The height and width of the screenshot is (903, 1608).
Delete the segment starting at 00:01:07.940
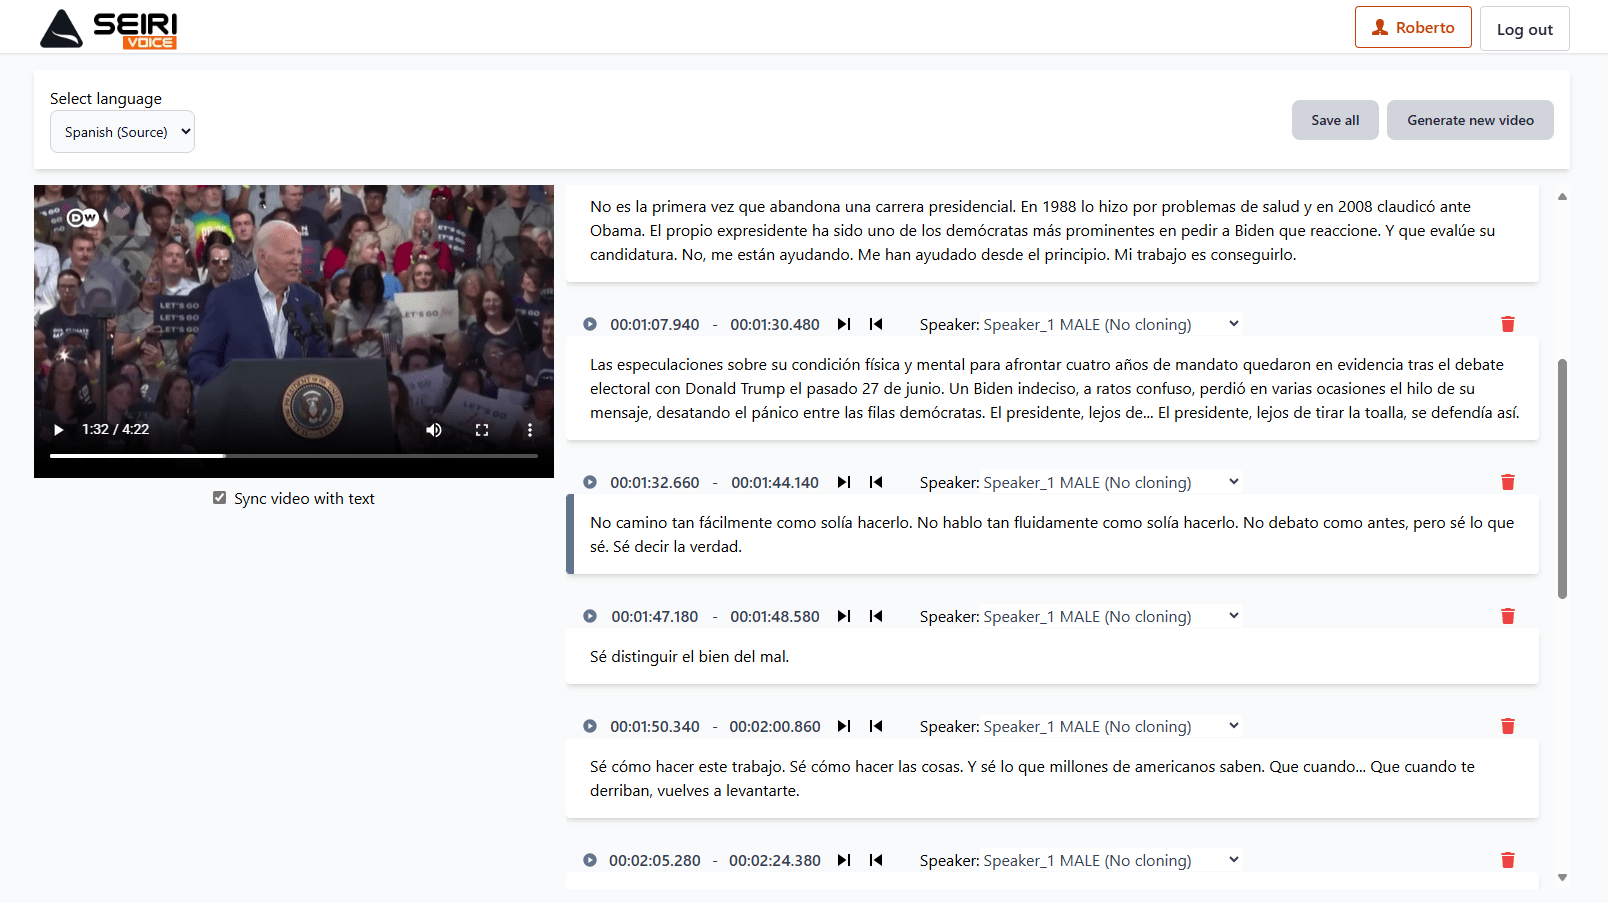pyautogui.click(x=1507, y=324)
